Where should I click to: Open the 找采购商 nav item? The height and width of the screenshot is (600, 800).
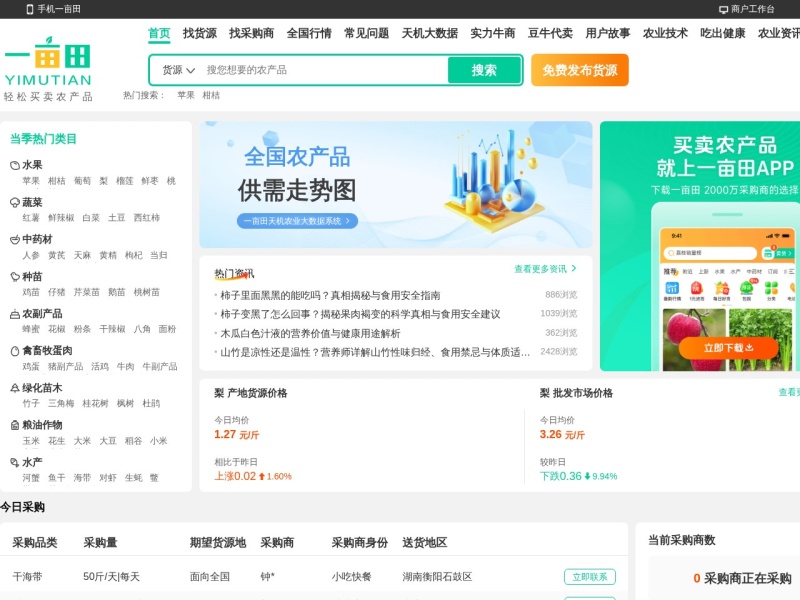(252, 33)
